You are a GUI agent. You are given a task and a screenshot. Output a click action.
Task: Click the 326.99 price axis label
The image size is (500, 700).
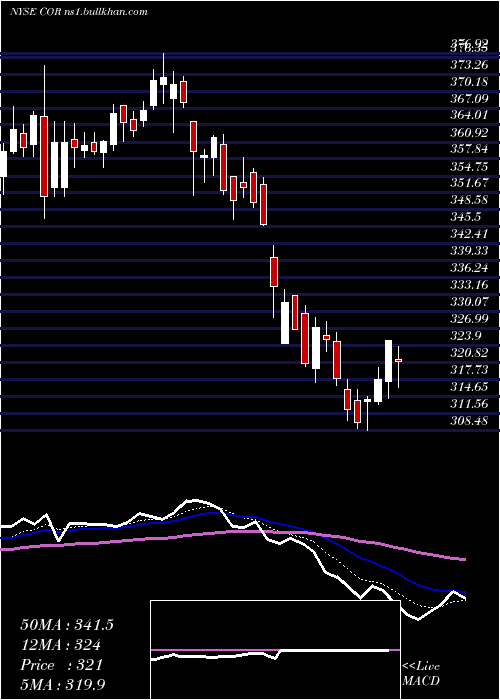click(x=469, y=319)
